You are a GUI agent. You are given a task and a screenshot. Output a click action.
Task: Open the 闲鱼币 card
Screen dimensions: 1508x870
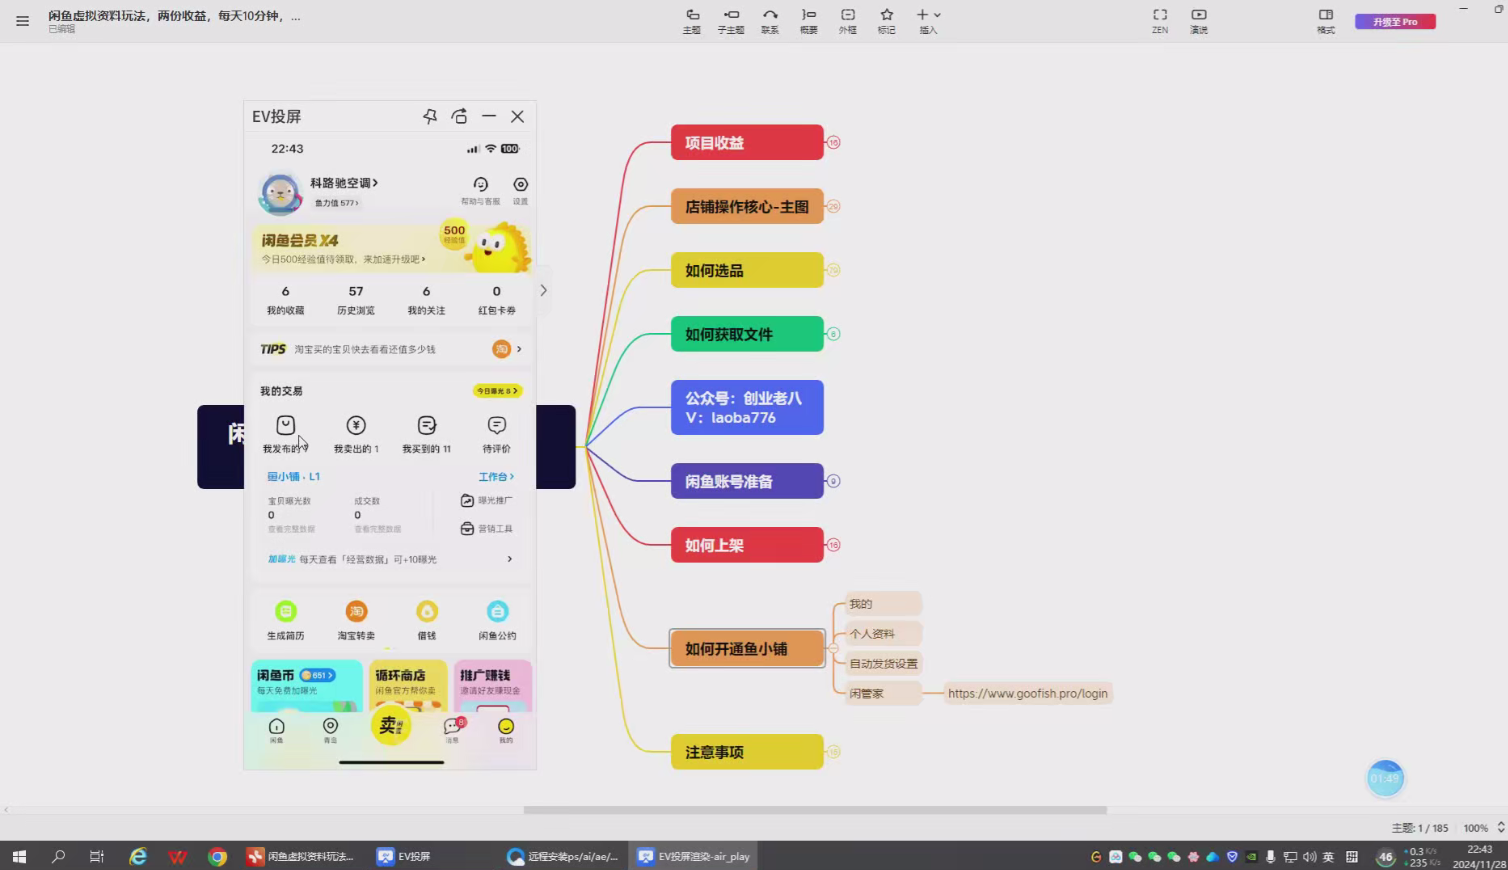[307, 685]
